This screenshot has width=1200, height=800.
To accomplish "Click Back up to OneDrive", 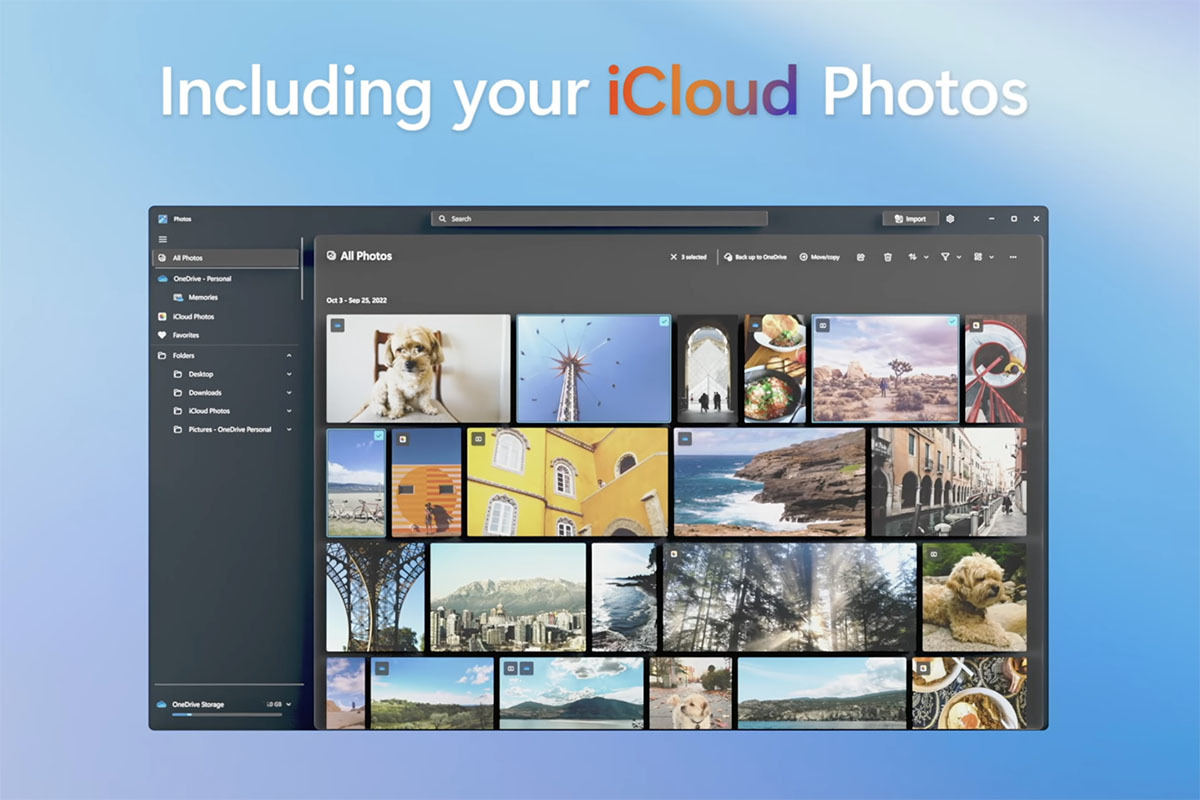I will click(x=755, y=257).
